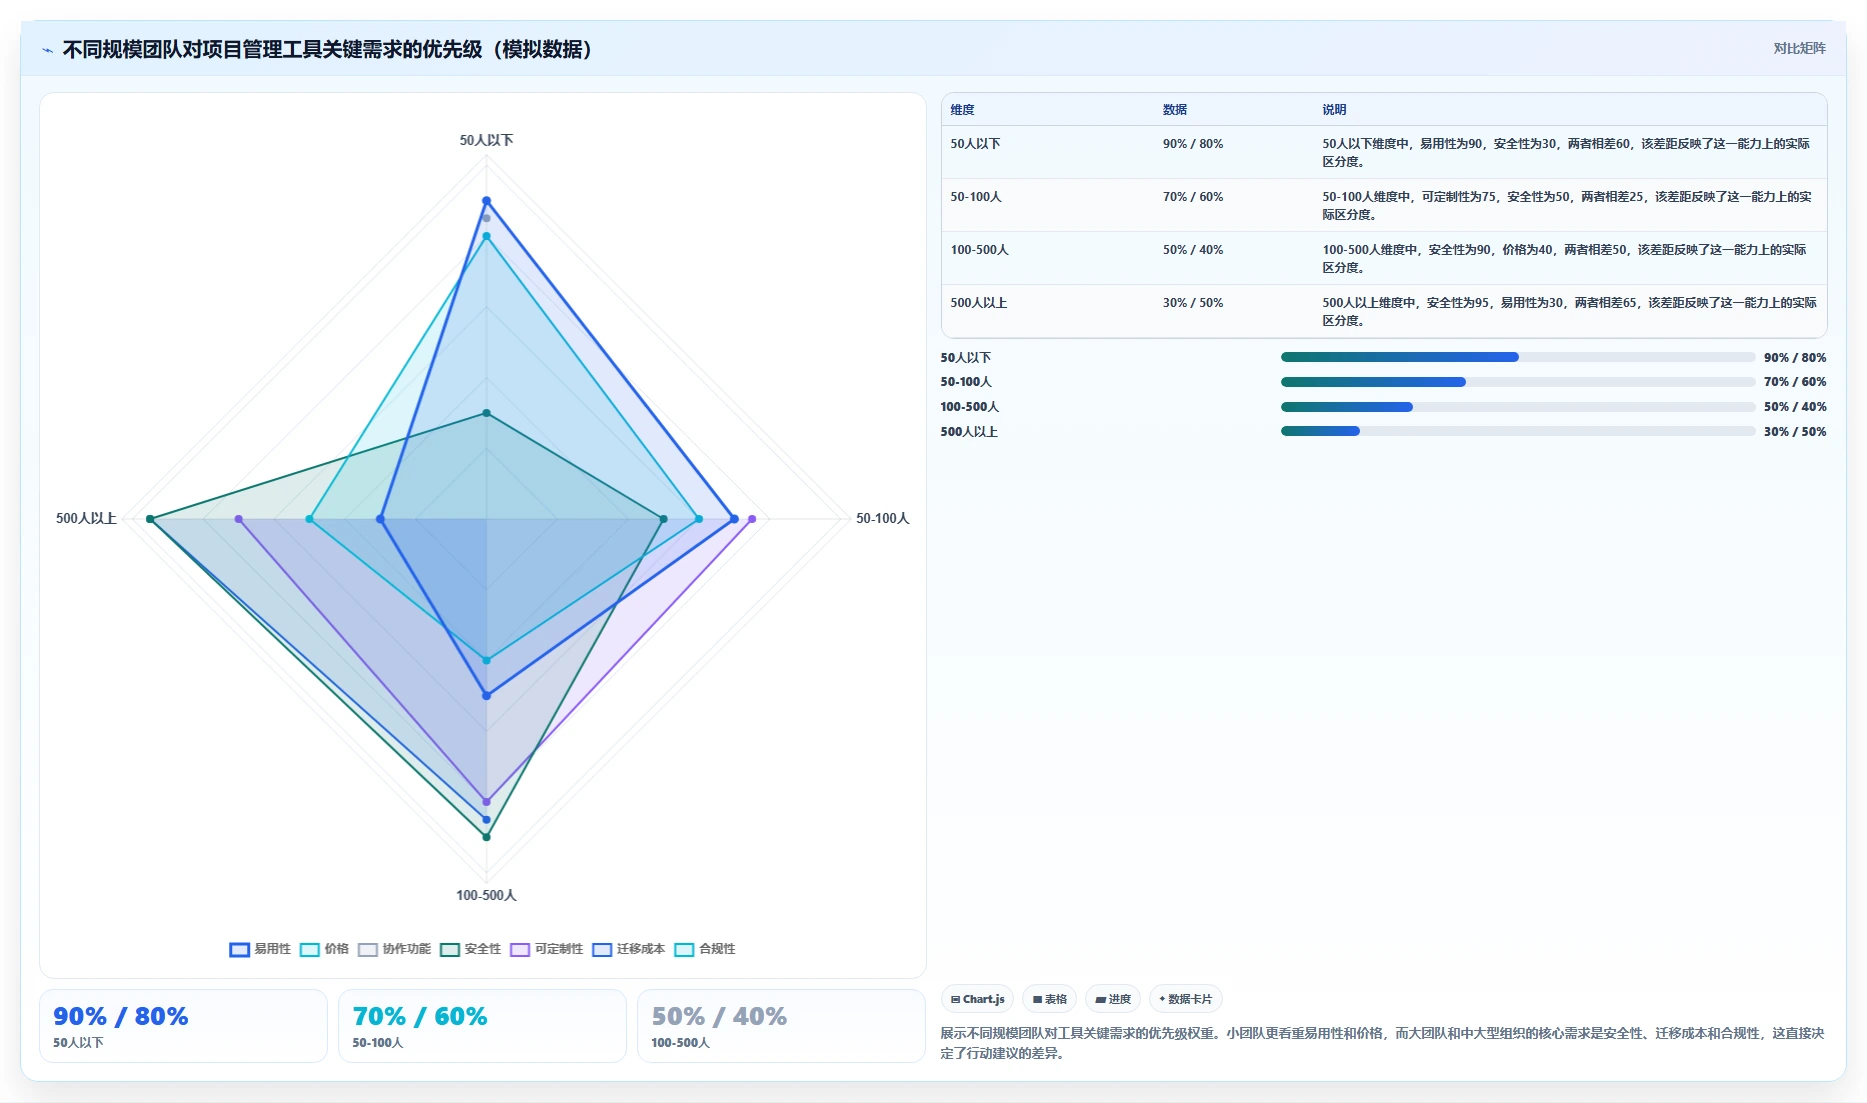
Task: Toggle the 迁移成本 legend series
Action: pos(629,949)
